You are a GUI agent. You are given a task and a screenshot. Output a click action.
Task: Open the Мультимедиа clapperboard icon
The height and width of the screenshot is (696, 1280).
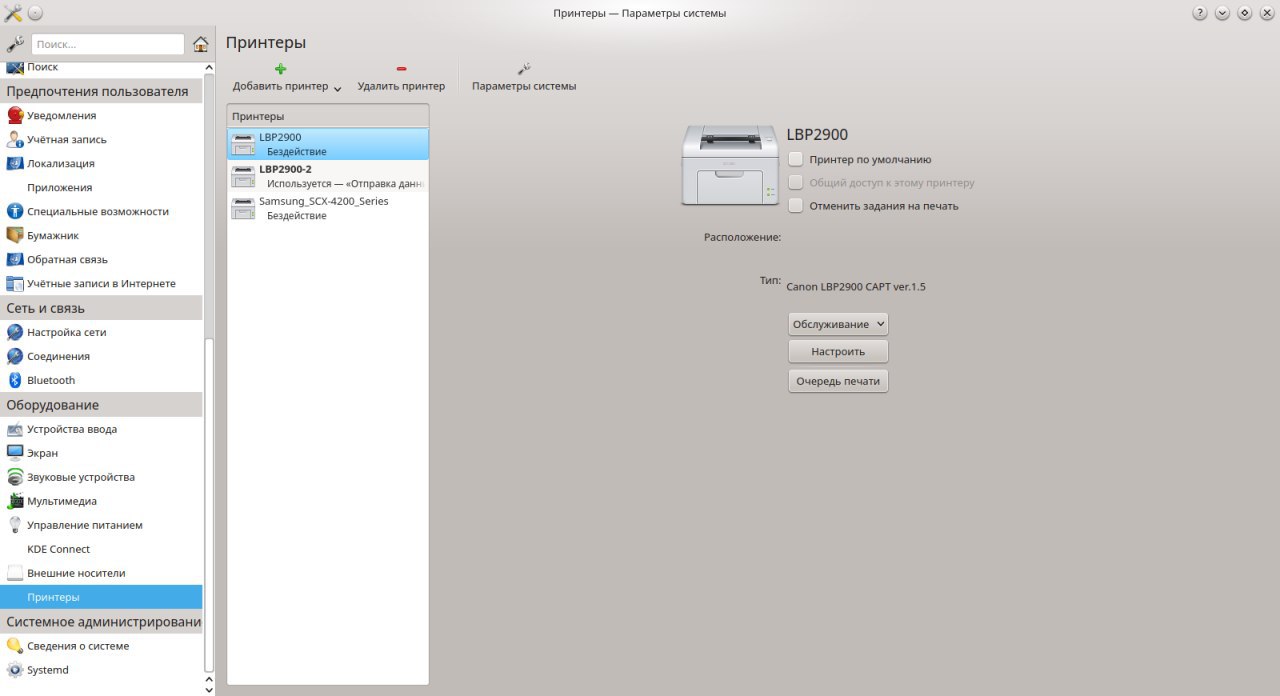(x=15, y=501)
